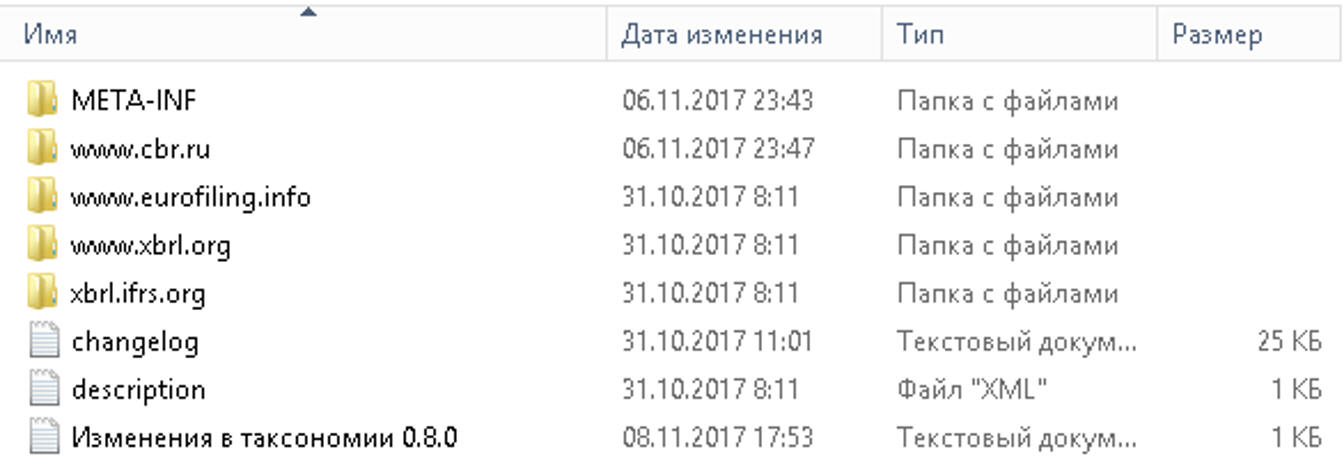The width and height of the screenshot is (1344, 471).
Task: Click the www.xbrl.org folder icon
Action: click(43, 245)
